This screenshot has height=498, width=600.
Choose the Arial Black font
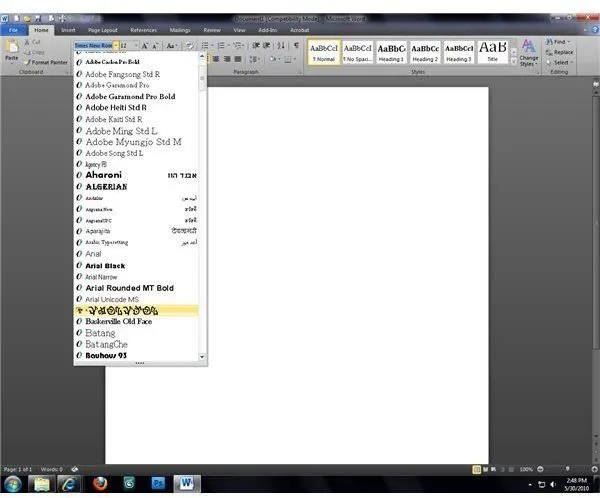pos(136,265)
